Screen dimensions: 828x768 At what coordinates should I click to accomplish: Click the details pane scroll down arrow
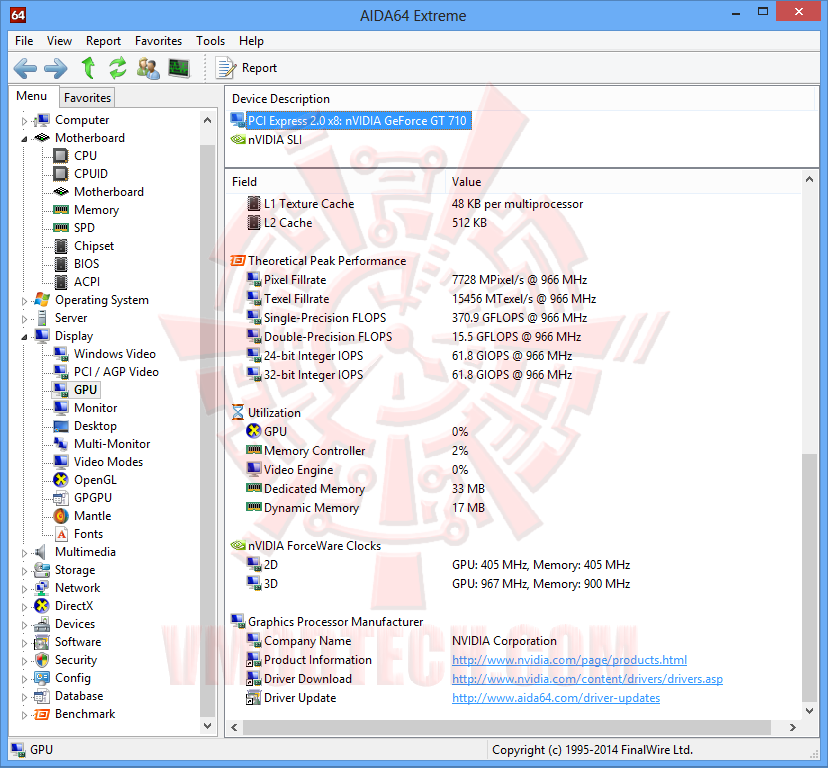809,711
